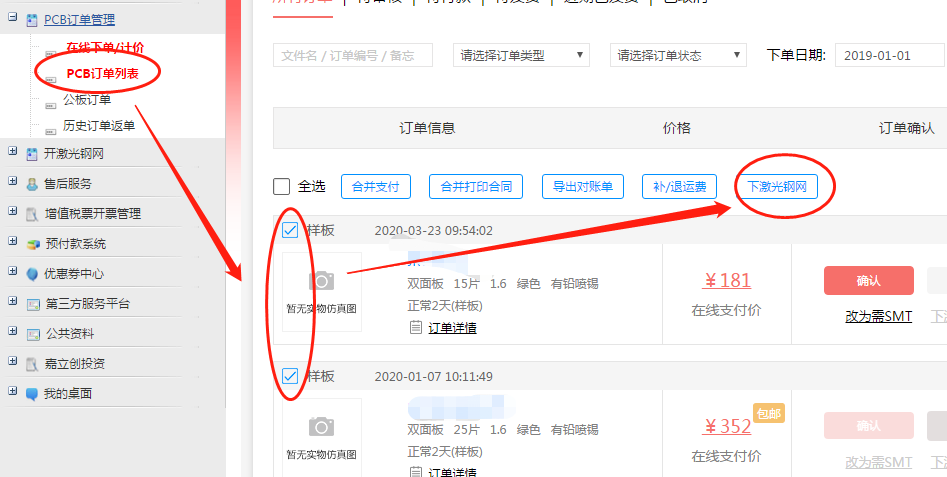Expand the 第三方服务平台 tree node
Screen dimensions: 947x477
tap(12, 303)
